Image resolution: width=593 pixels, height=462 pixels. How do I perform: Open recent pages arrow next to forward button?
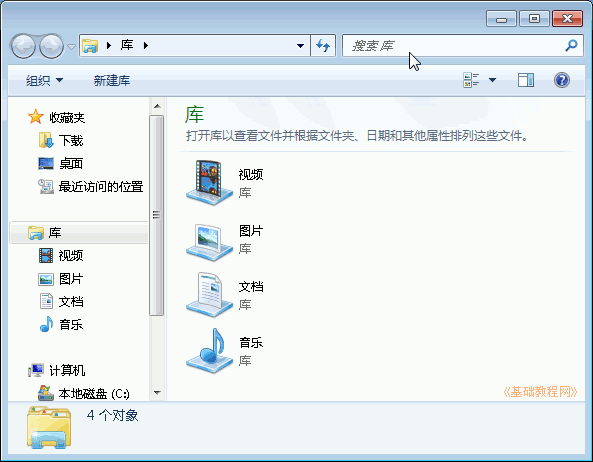(x=71, y=47)
